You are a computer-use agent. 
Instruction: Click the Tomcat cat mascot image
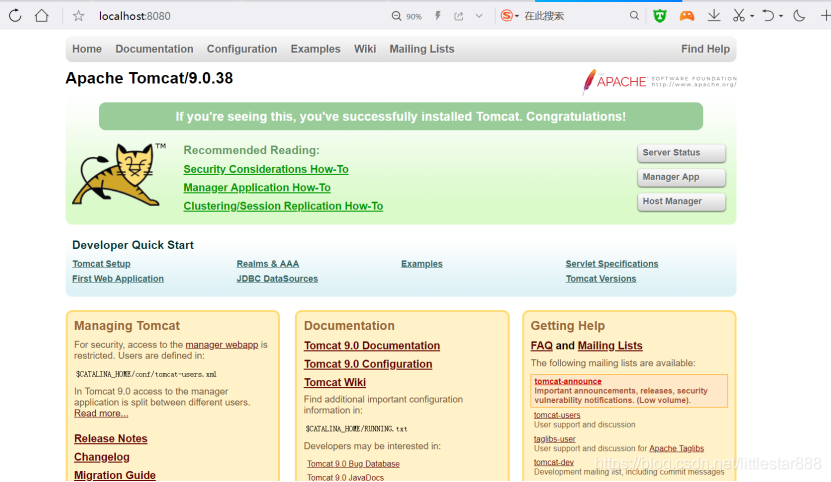[x=118, y=174]
